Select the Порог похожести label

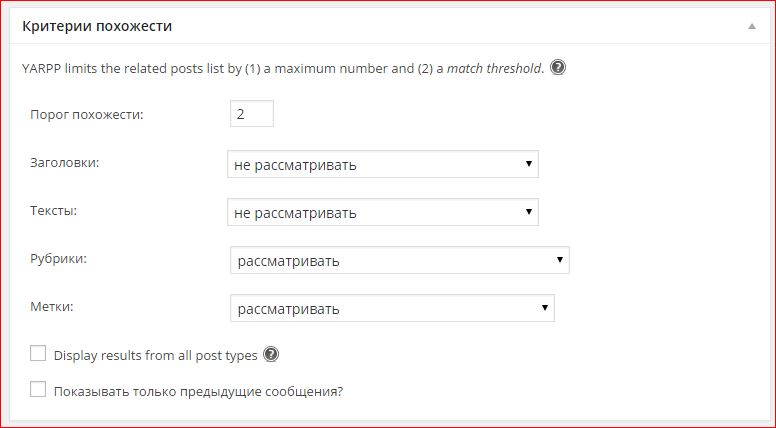87,115
